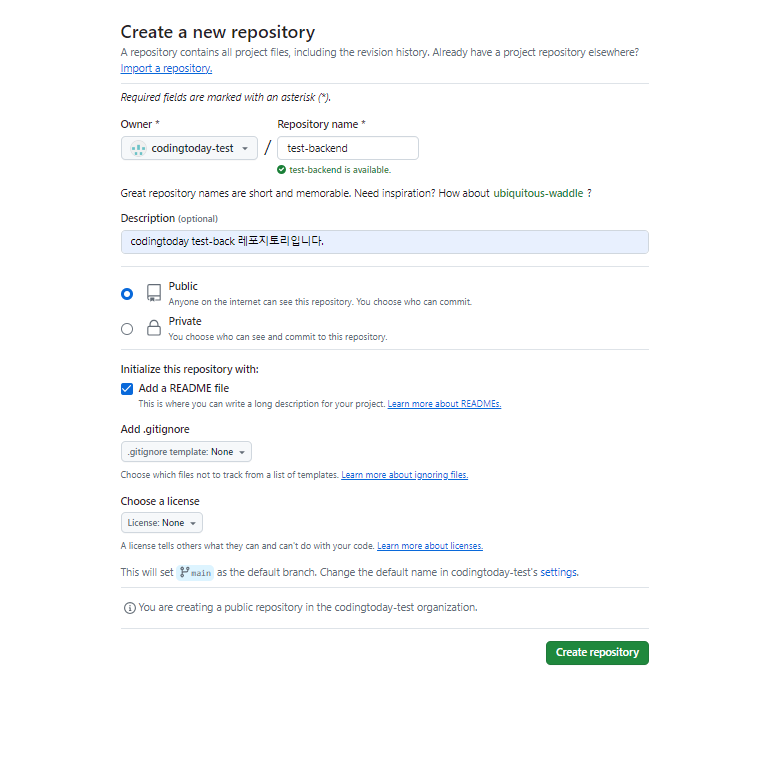Click the 'Repository name *' label
Image resolution: width=758 pixels, height=765 pixels.
(321, 124)
